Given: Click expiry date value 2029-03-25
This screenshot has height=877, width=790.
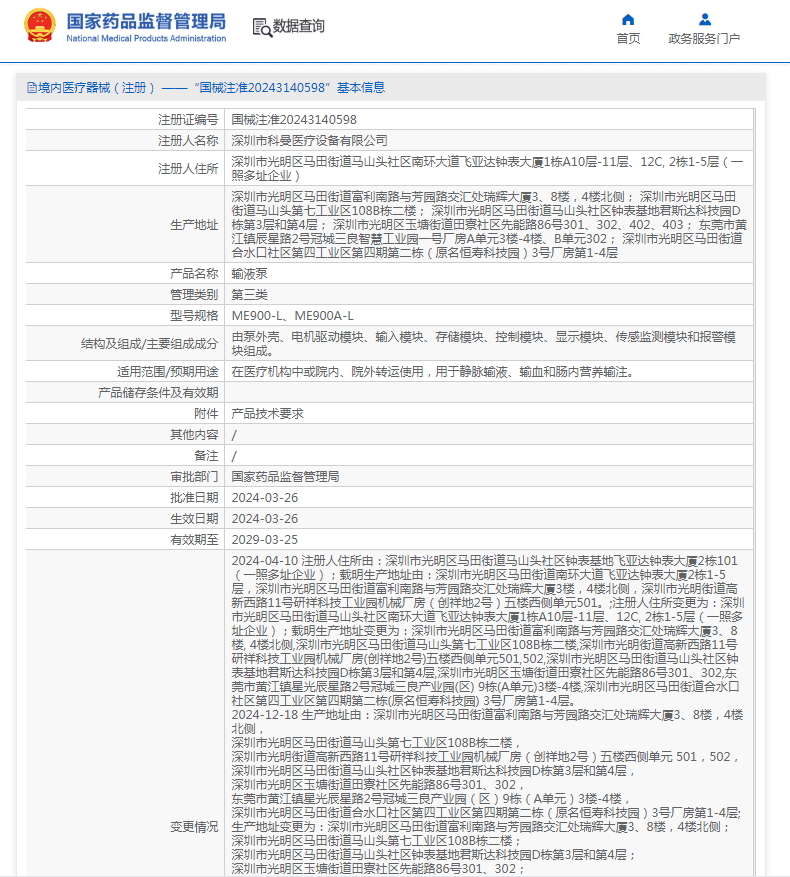Looking at the screenshot, I should (x=265, y=540).
